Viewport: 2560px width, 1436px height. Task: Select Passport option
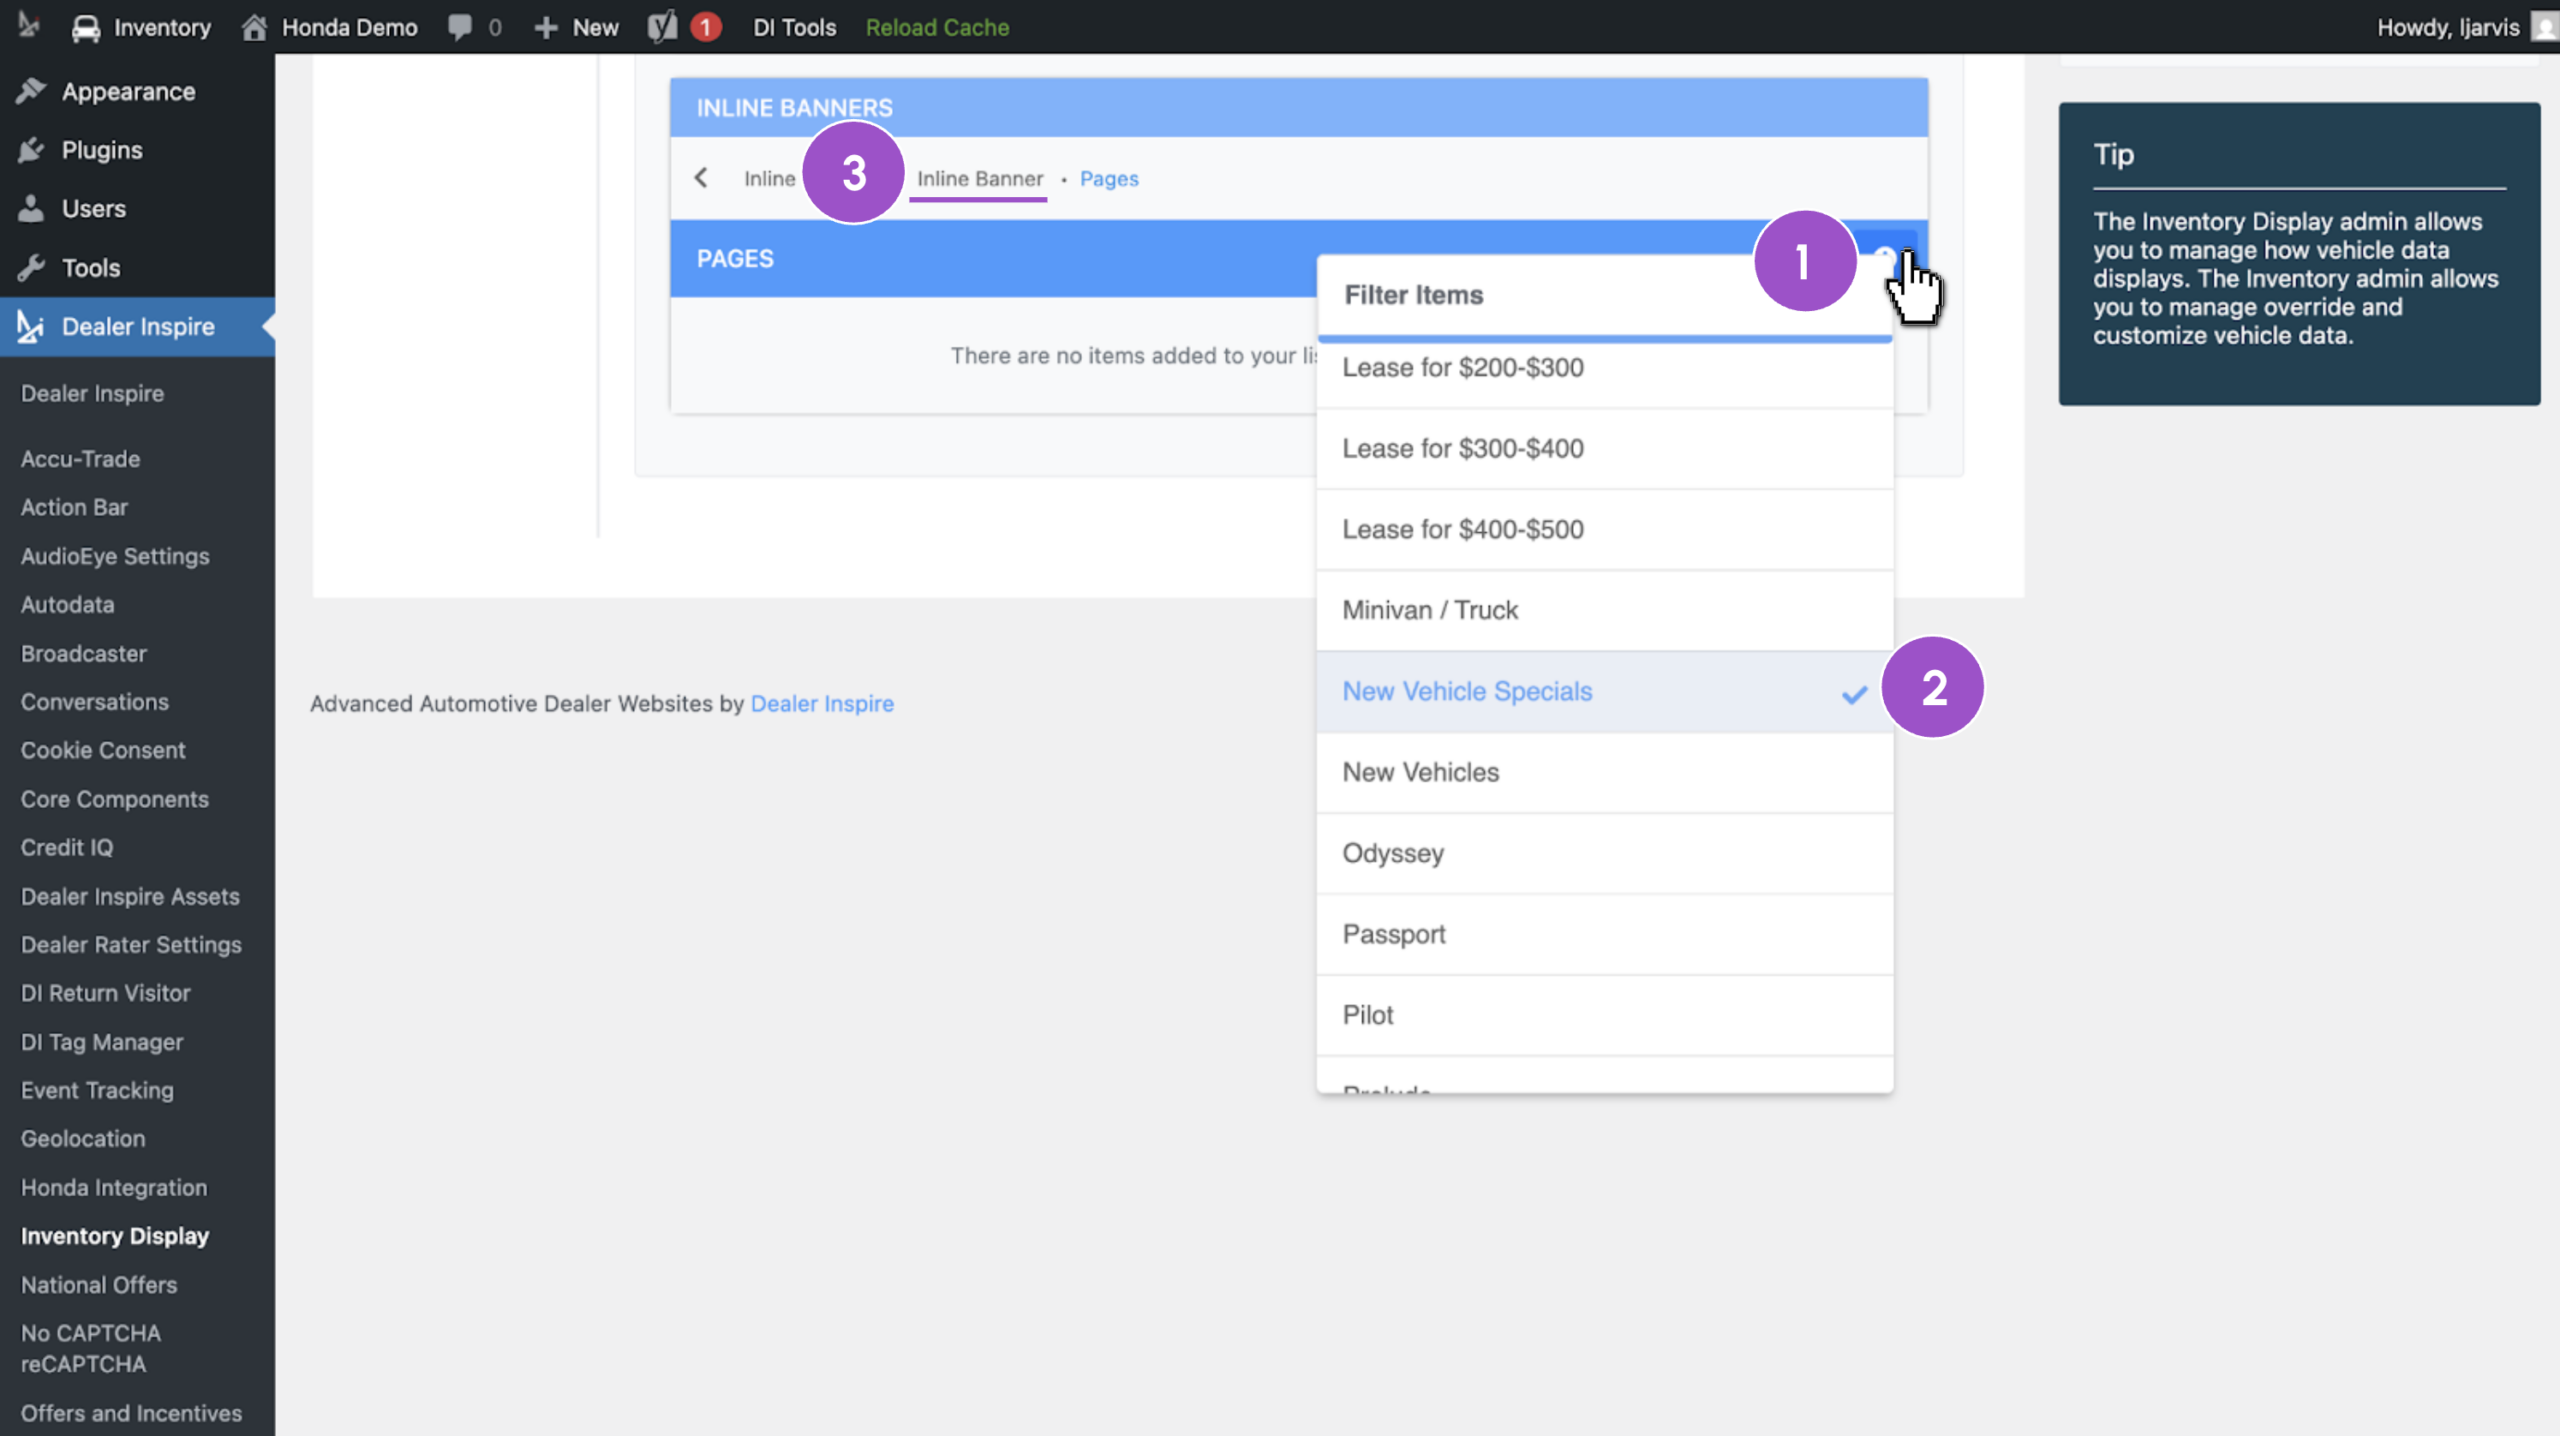[1604, 934]
